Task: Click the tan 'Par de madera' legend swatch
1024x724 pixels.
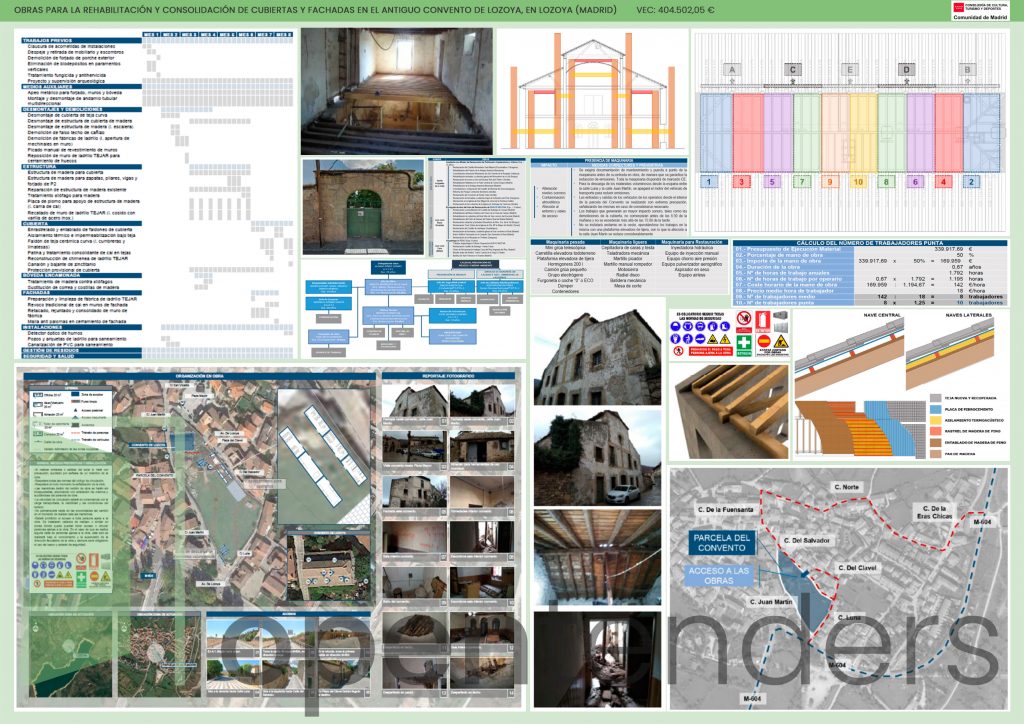Action: coord(936,454)
